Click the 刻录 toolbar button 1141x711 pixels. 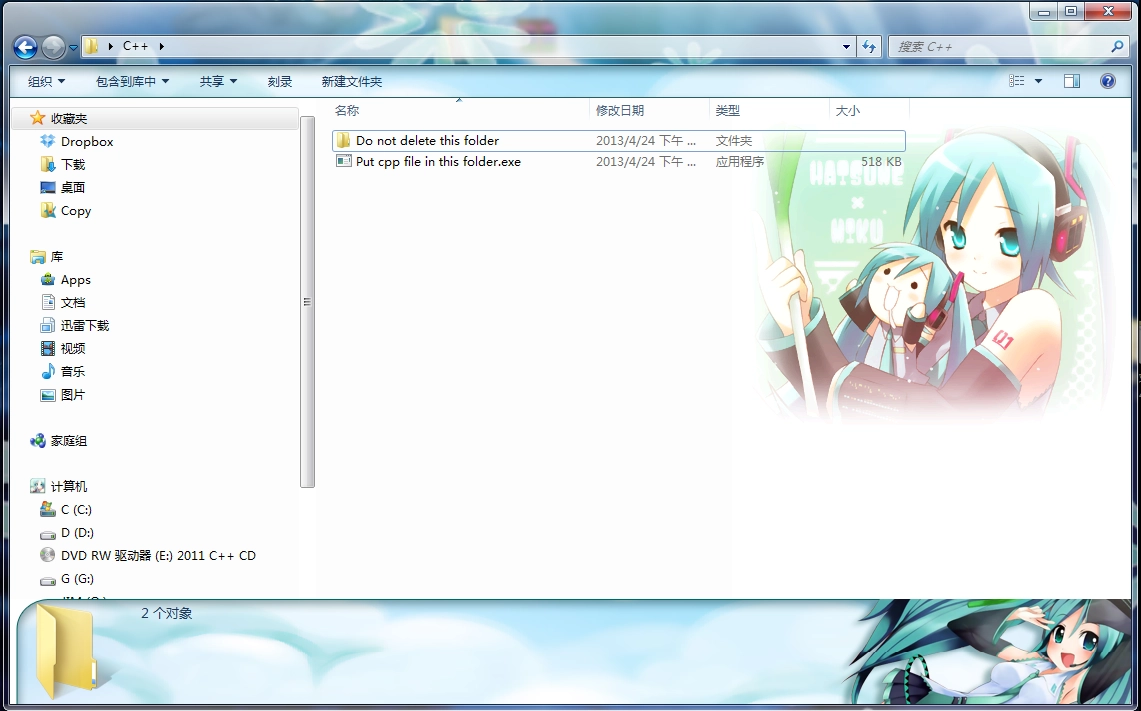[279, 82]
